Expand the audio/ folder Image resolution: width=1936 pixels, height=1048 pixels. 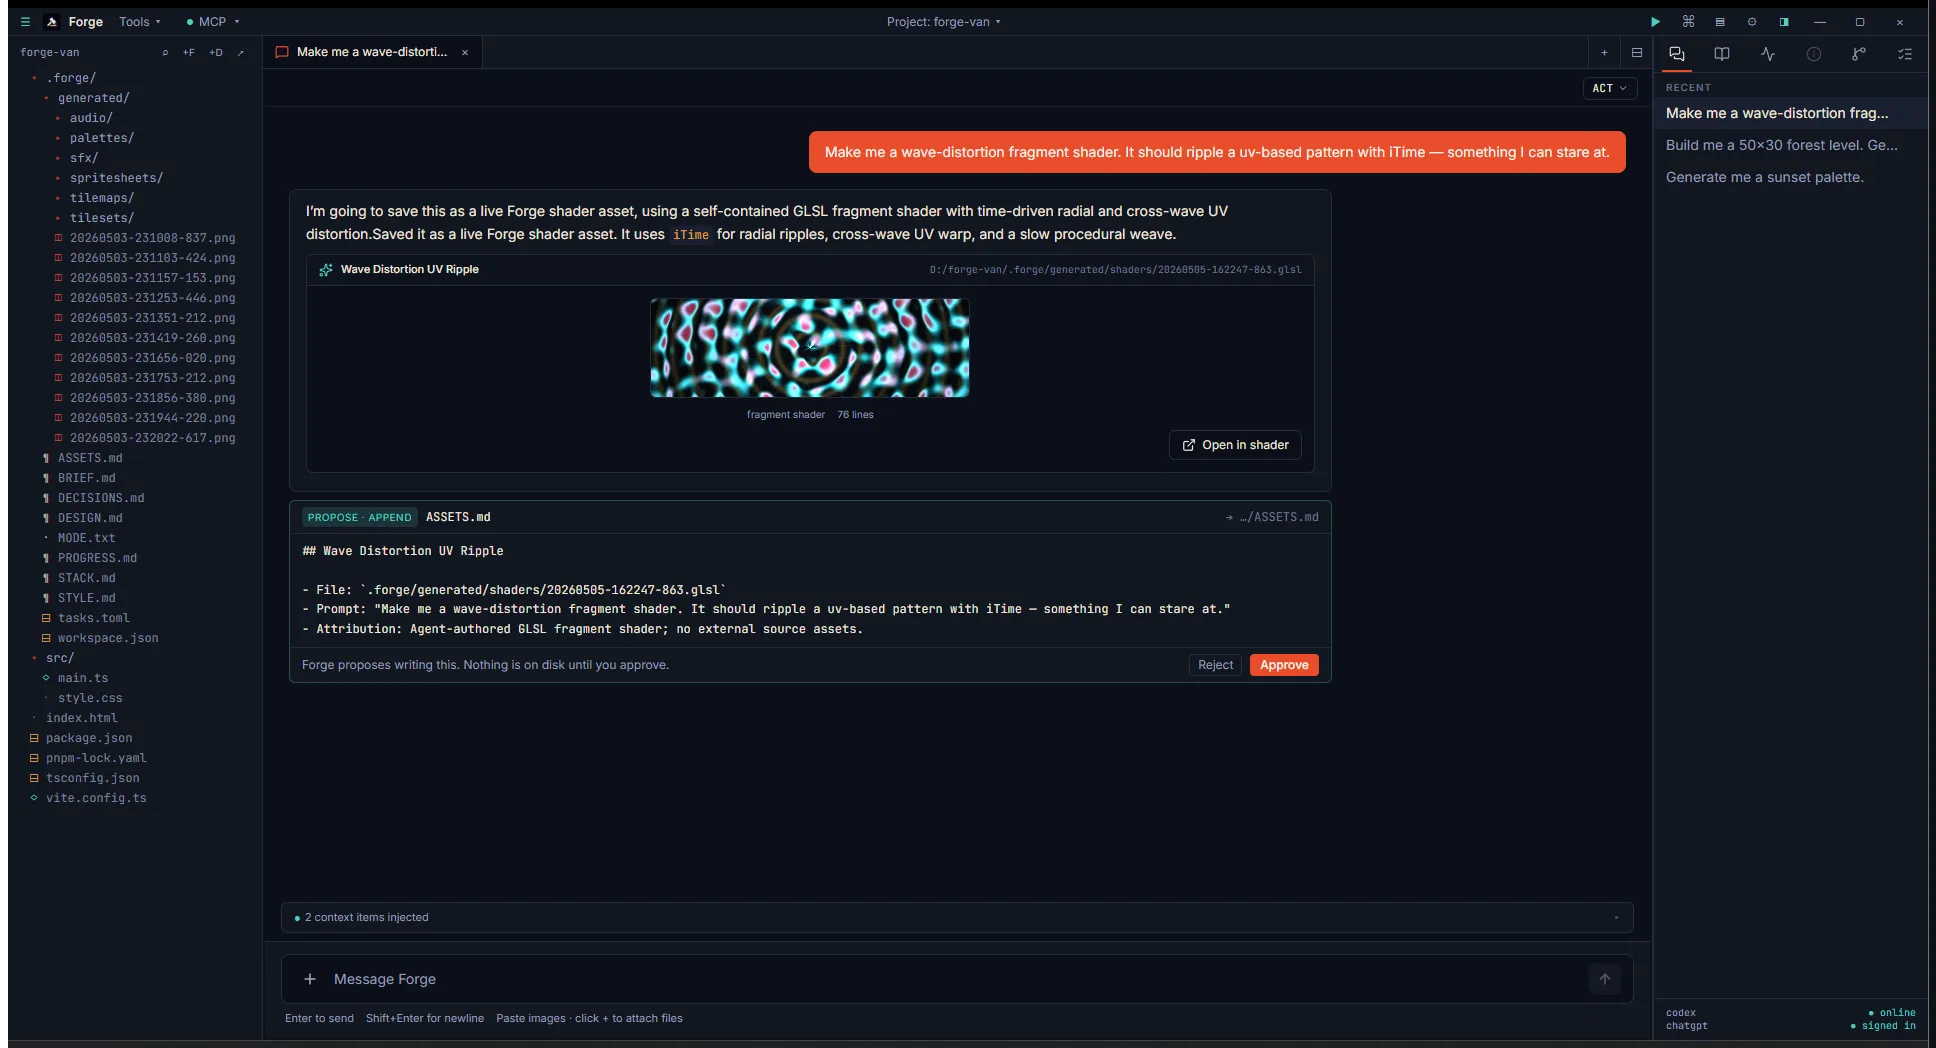(x=90, y=118)
